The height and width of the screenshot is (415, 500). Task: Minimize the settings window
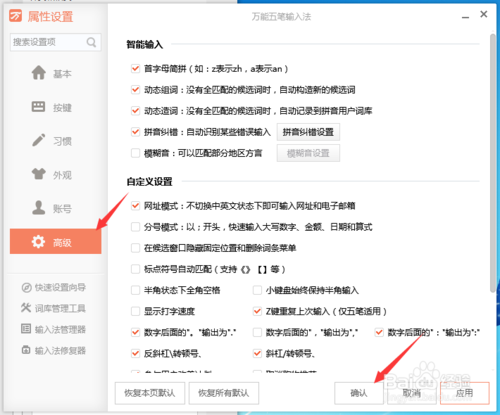tap(465, 17)
